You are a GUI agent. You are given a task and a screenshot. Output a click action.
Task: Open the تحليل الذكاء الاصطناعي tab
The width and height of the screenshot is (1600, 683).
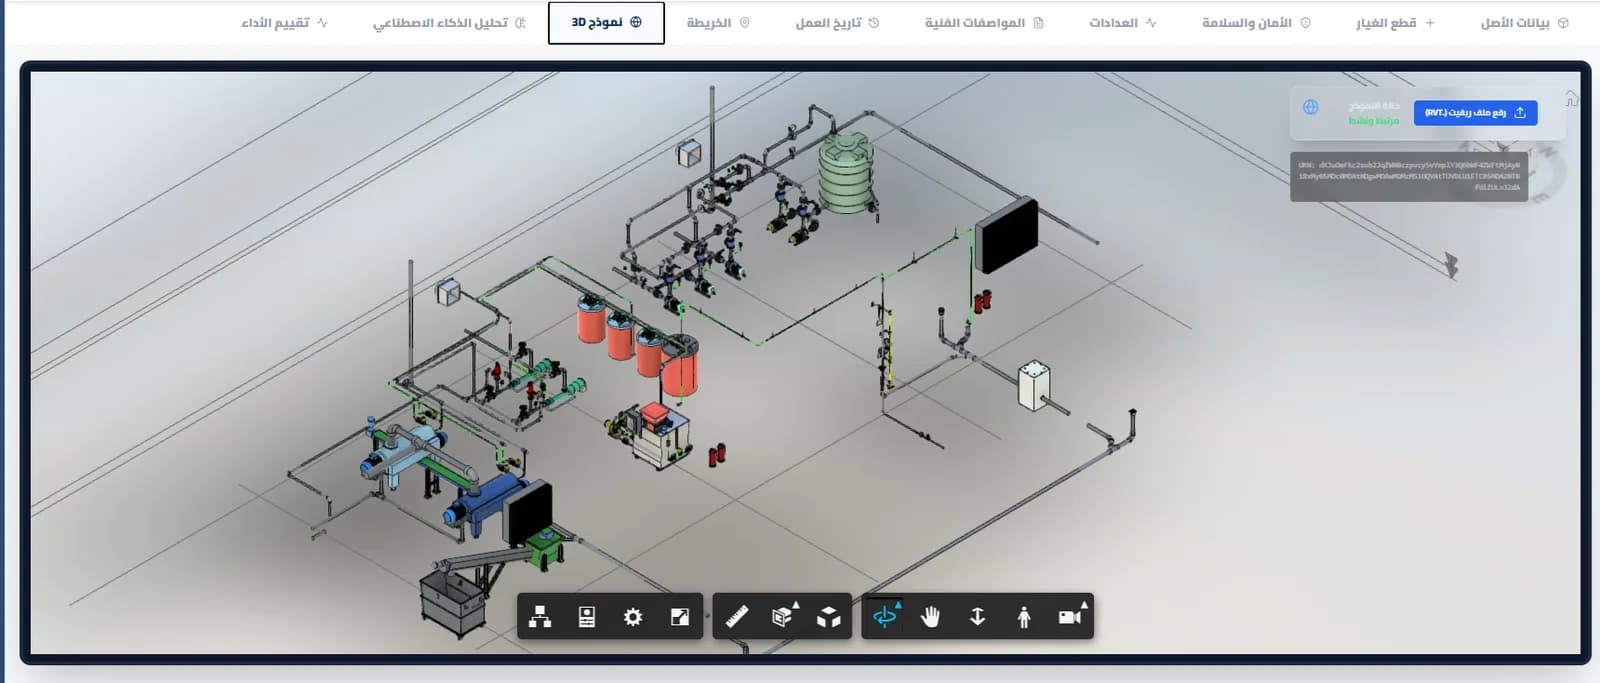tap(449, 23)
